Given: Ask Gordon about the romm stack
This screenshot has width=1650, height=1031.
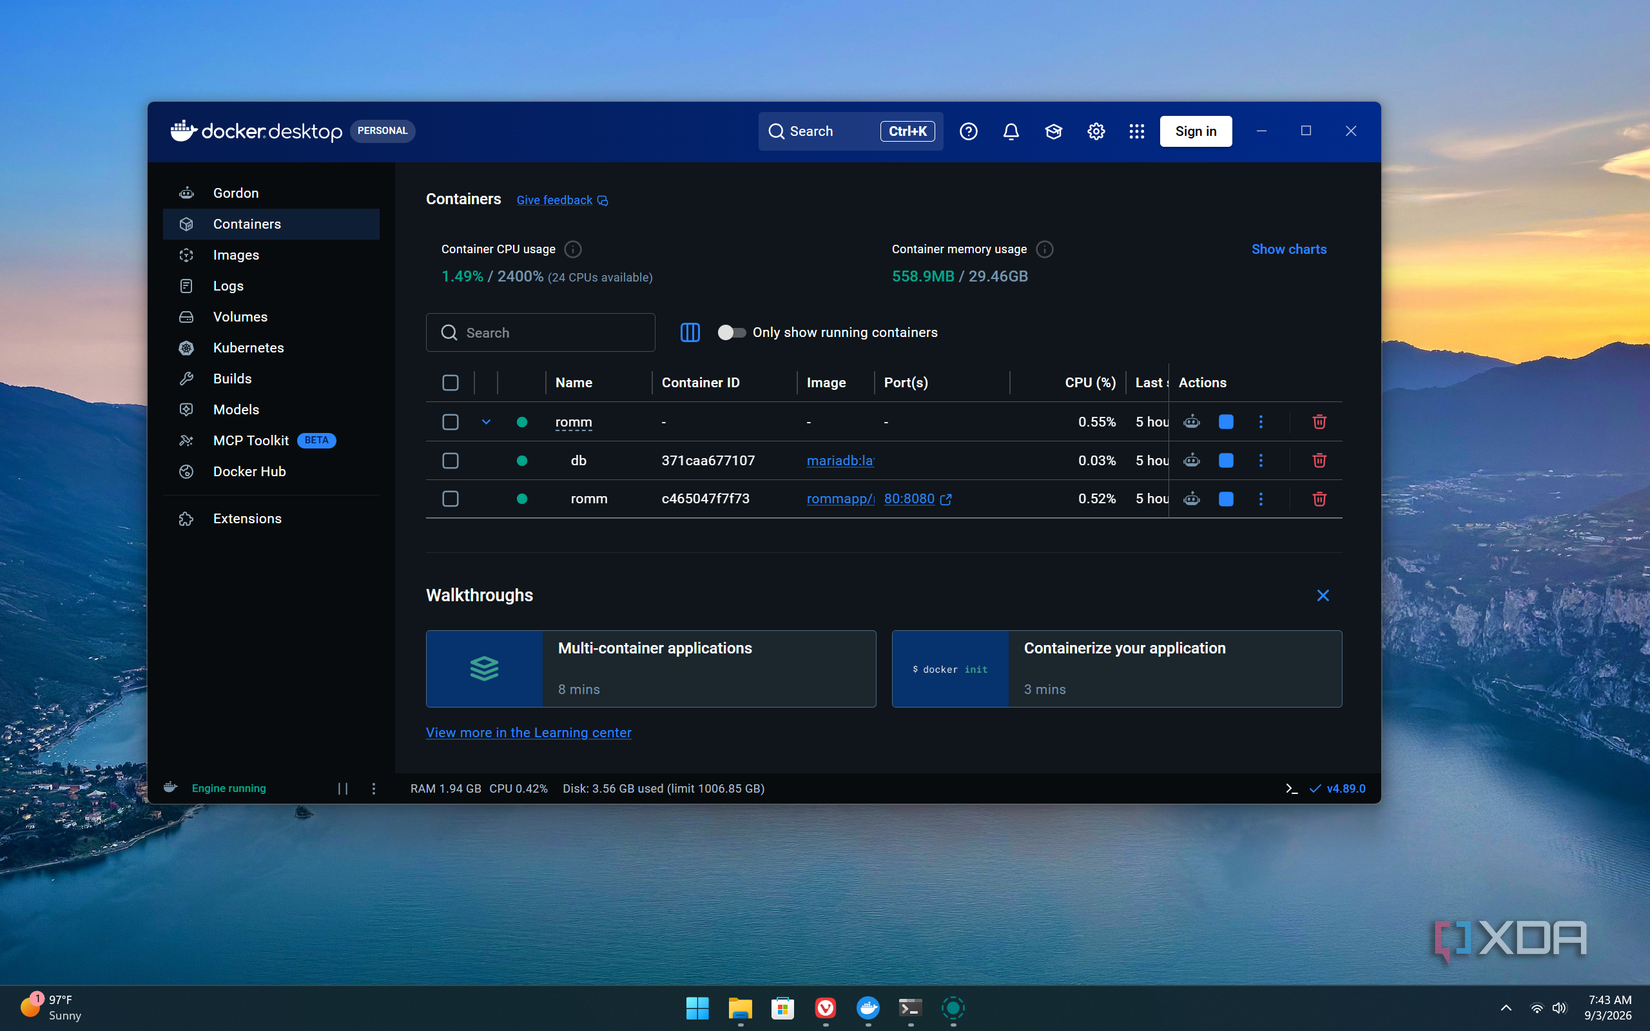Looking at the screenshot, I should 1191,422.
